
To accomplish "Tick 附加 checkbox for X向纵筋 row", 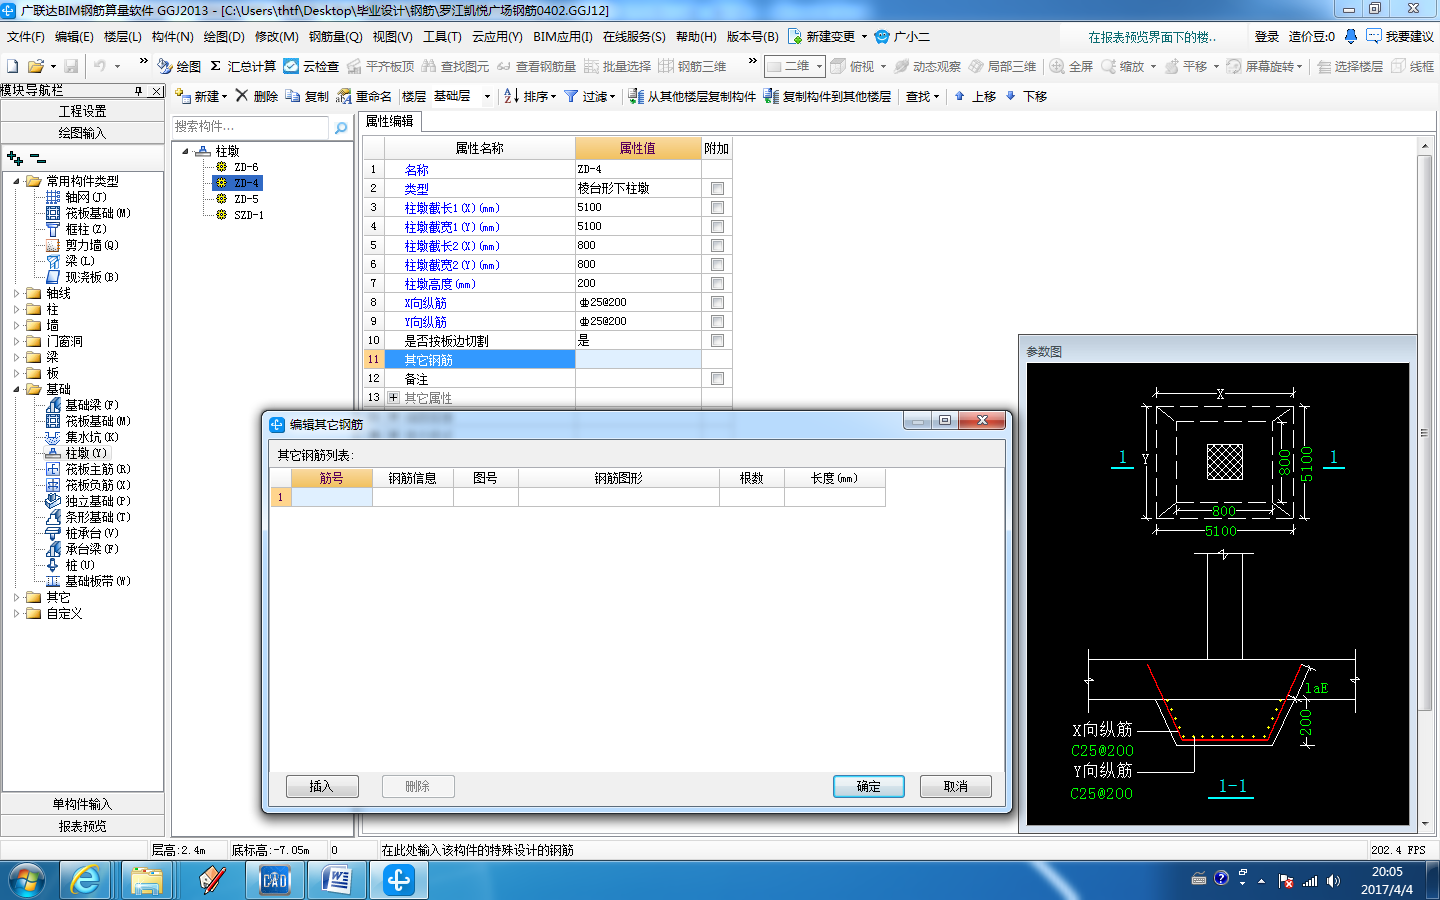I will 717,302.
